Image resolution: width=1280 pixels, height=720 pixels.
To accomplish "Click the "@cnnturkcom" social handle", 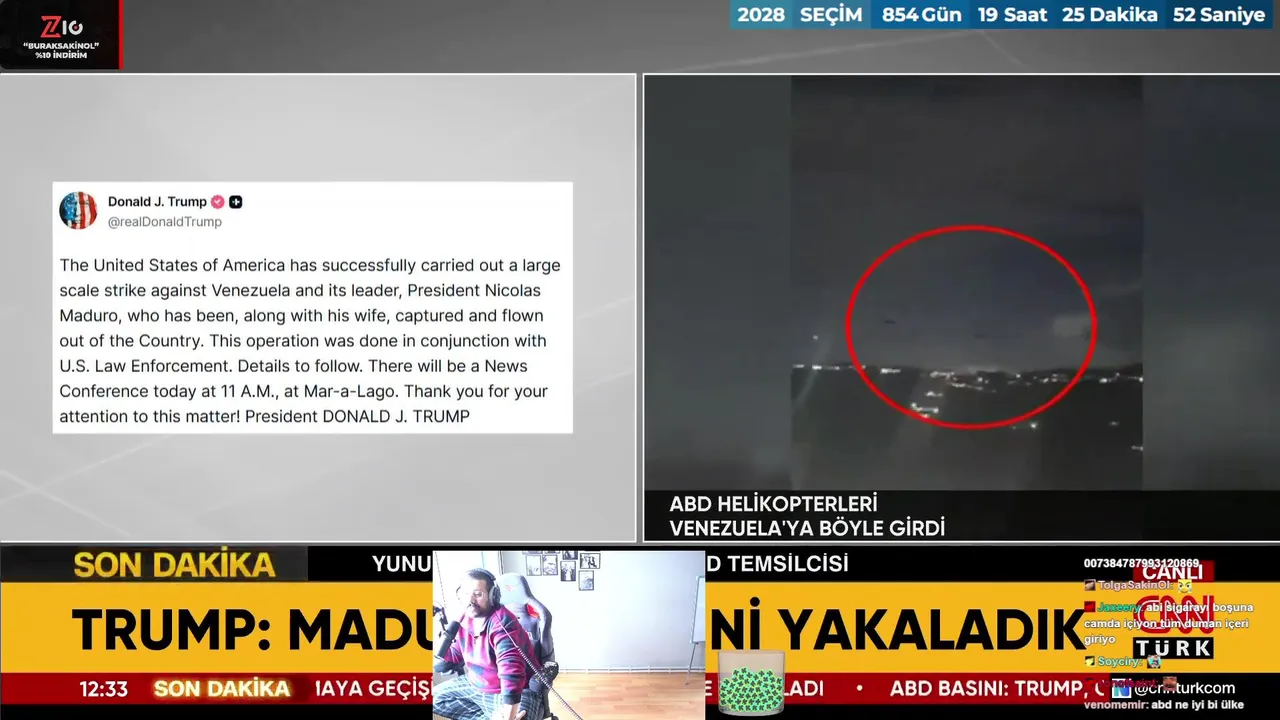I will pyautogui.click(x=1185, y=688).
